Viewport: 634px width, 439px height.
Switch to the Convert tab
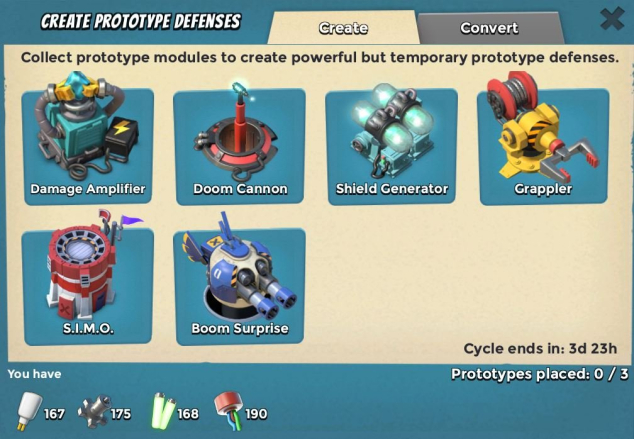click(489, 28)
